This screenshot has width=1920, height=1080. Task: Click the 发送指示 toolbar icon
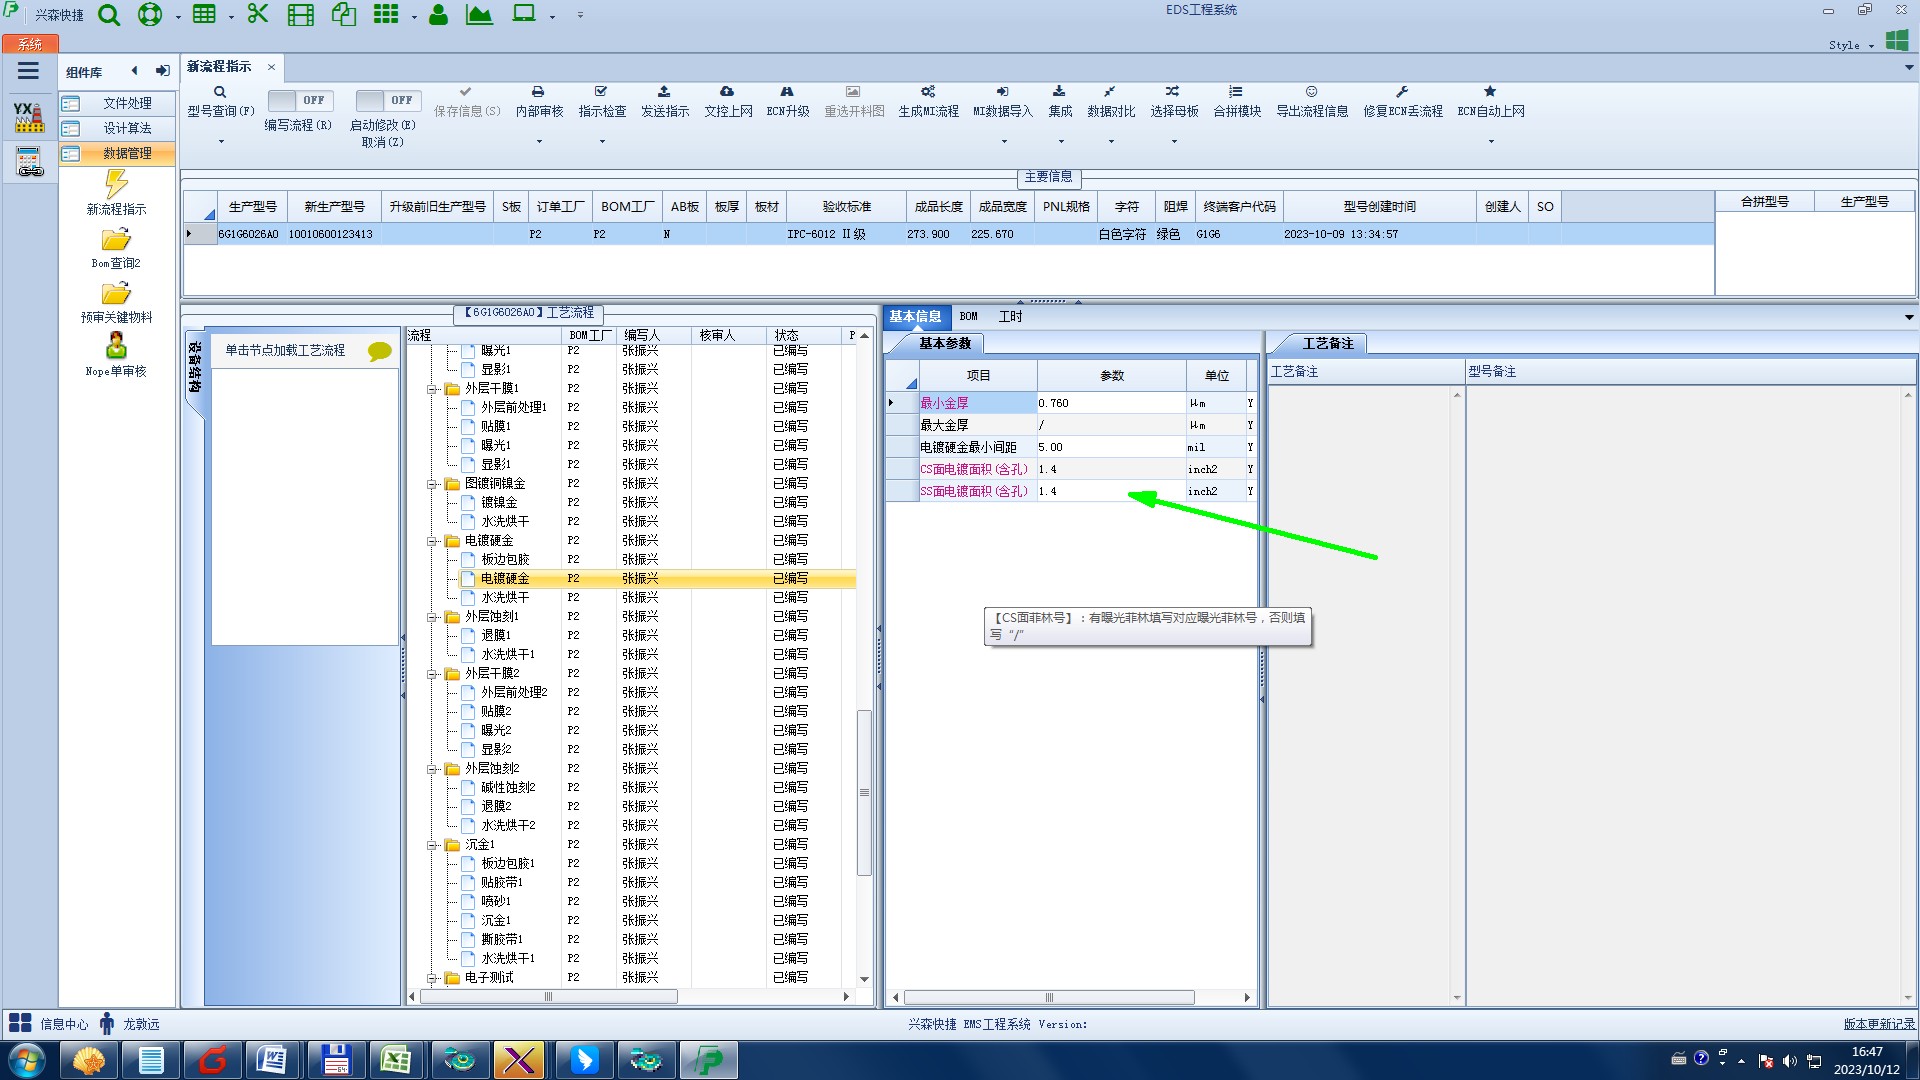pos(664,92)
